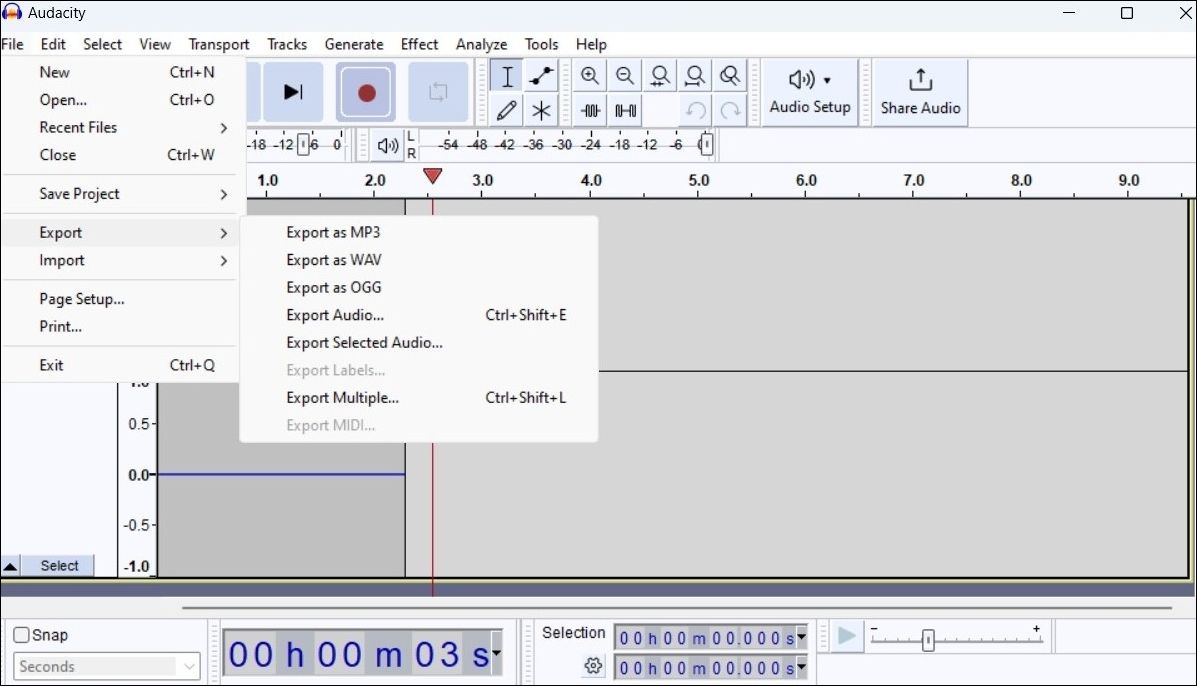Image resolution: width=1197 pixels, height=686 pixels.
Task: Click the playhead marker on the timeline
Action: pyautogui.click(x=432, y=176)
